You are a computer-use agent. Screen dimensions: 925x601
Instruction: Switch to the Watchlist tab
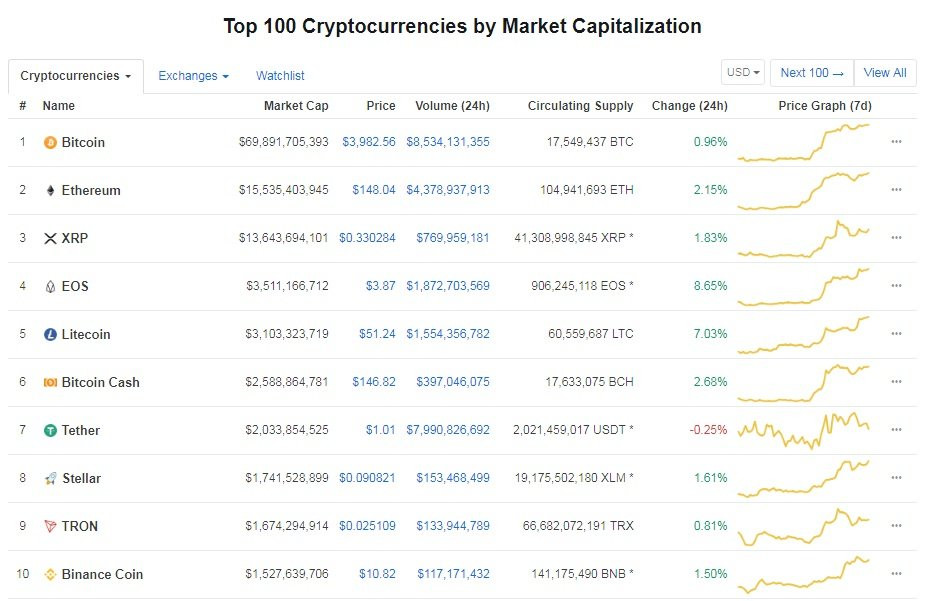tap(280, 76)
